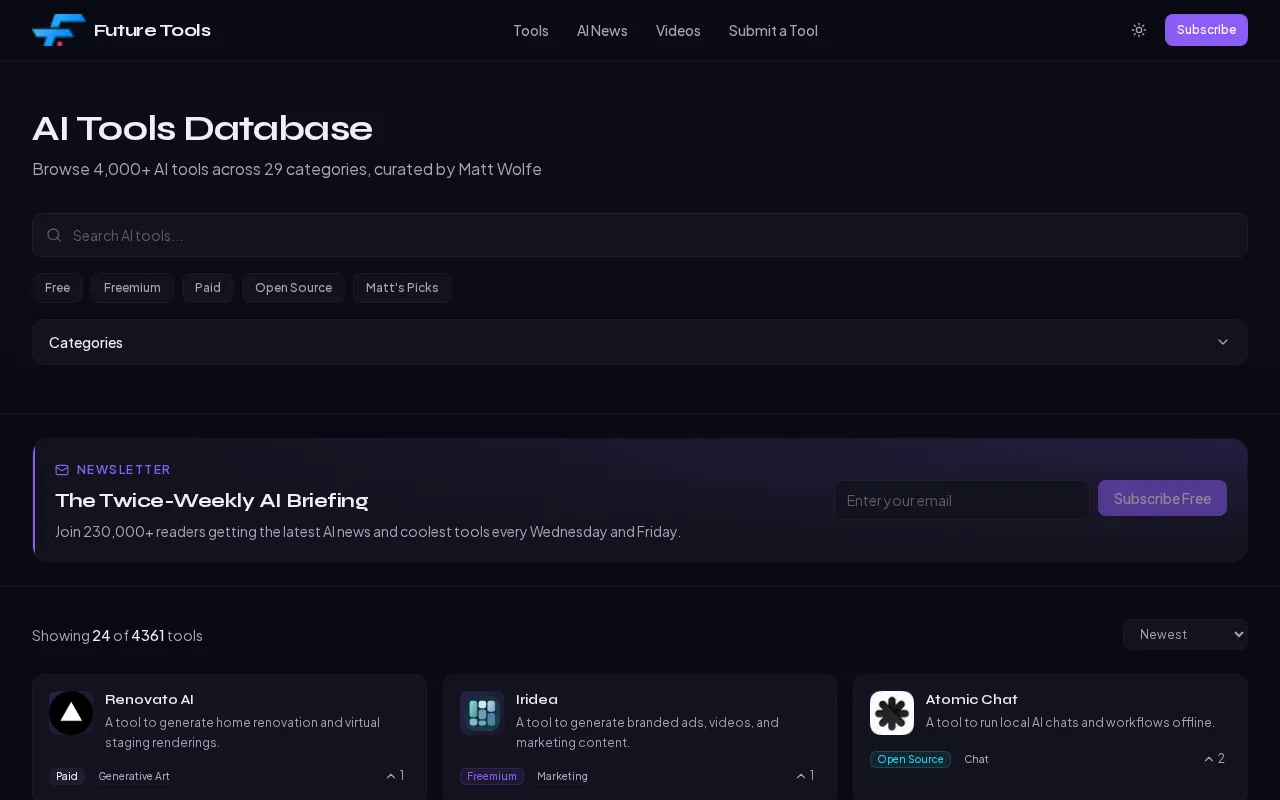Toggle the Paid pricing filter chip
The height and width of the screenshot is (800, 1280).
click(208, 288)
